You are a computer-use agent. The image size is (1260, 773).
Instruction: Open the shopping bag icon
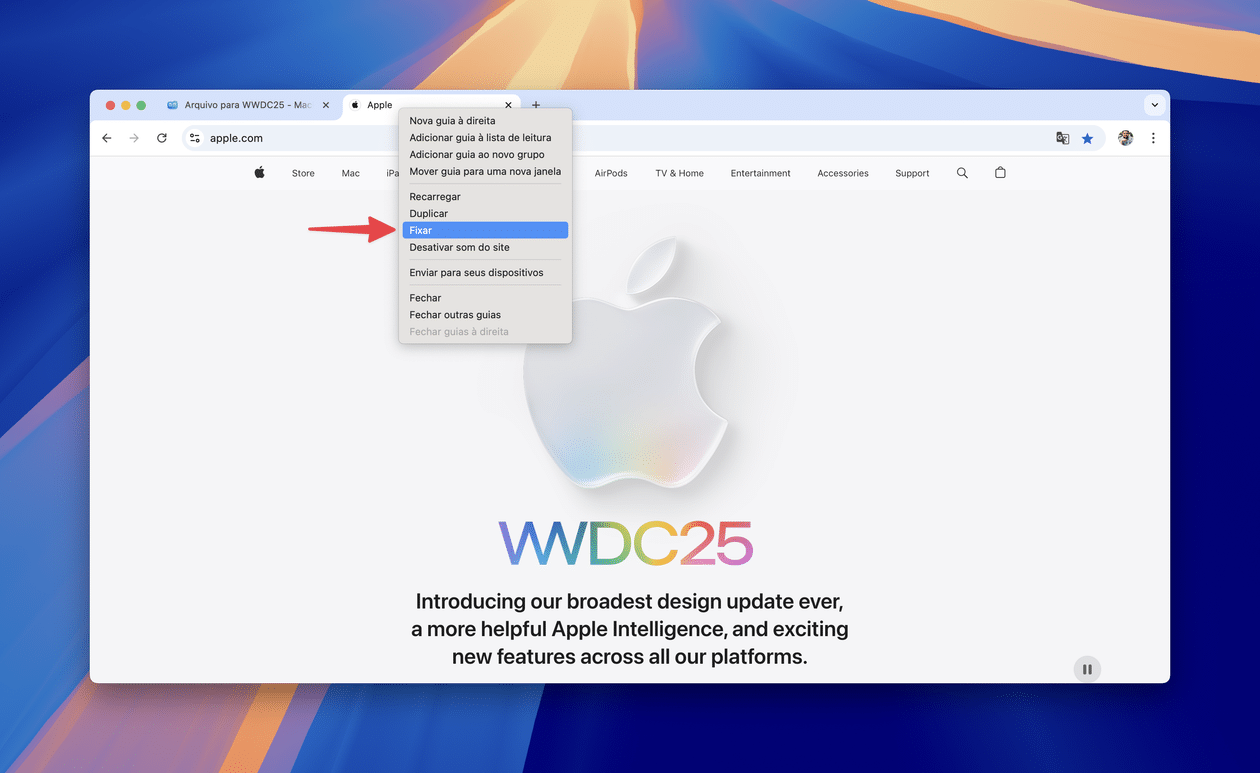tap(1000, 173)
